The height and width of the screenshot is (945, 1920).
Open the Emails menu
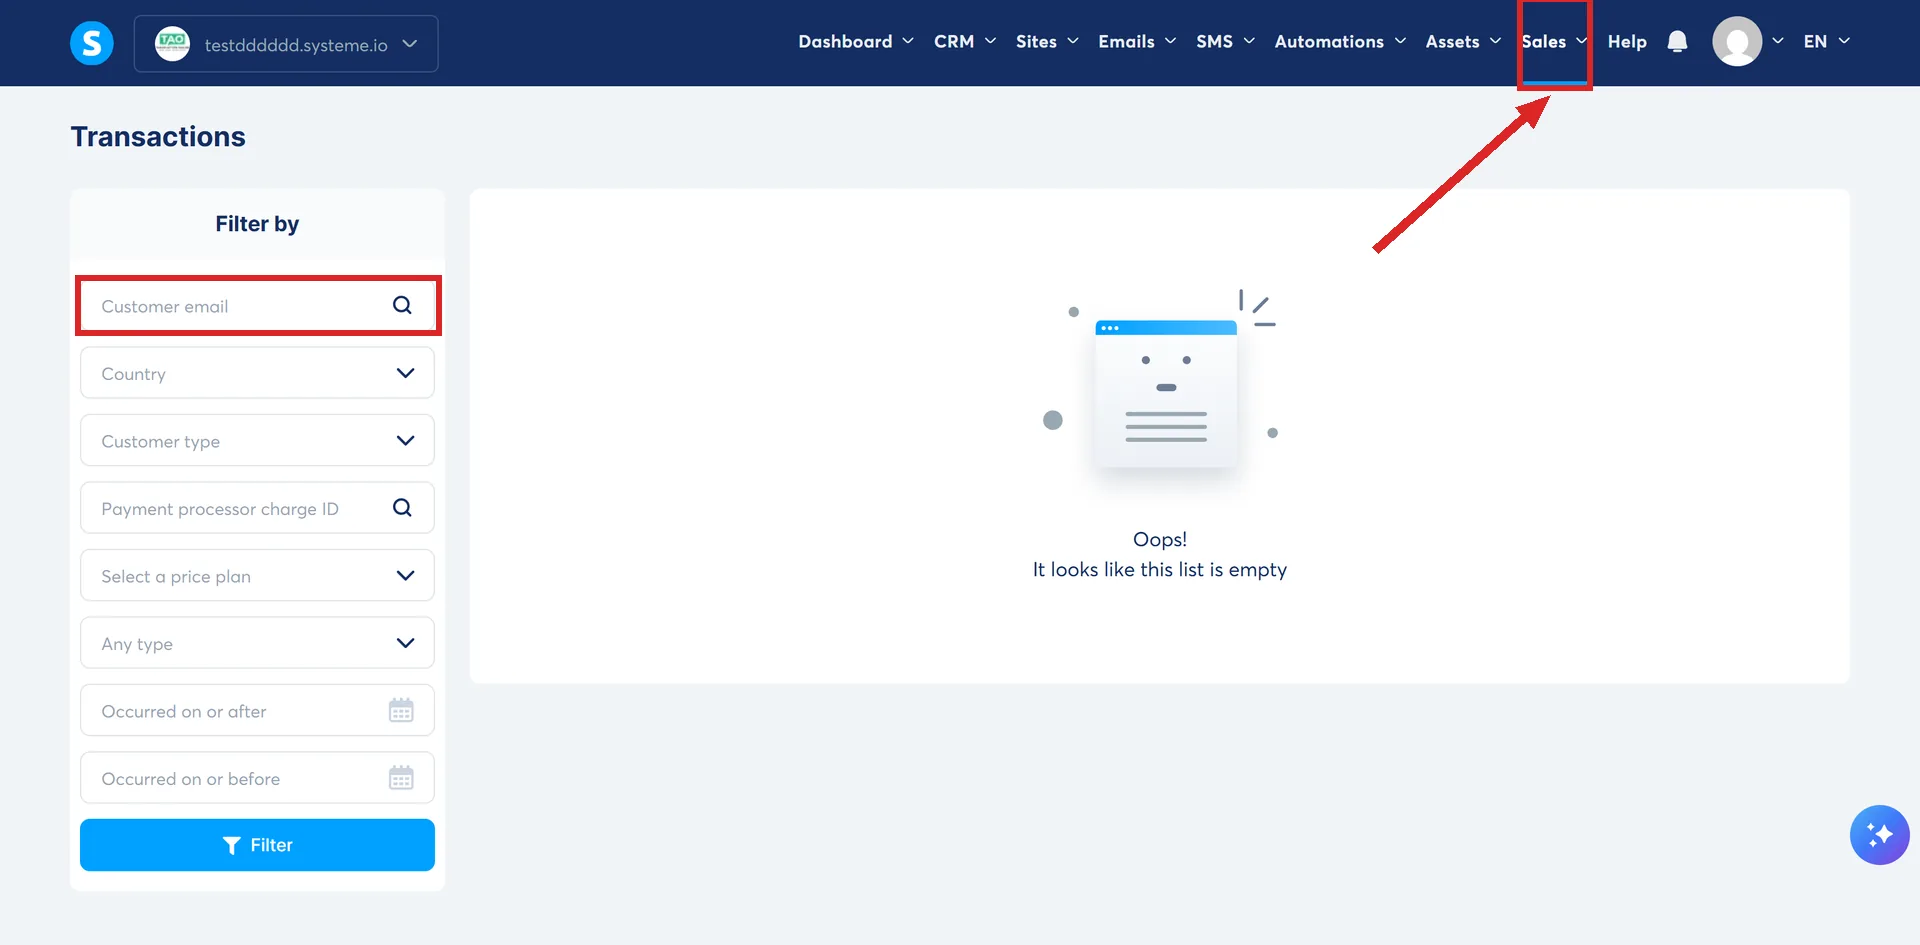click(1137, 42)
